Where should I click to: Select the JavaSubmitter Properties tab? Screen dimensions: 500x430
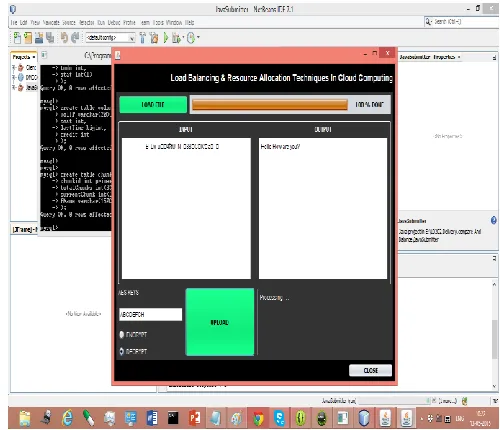point(430,57)
